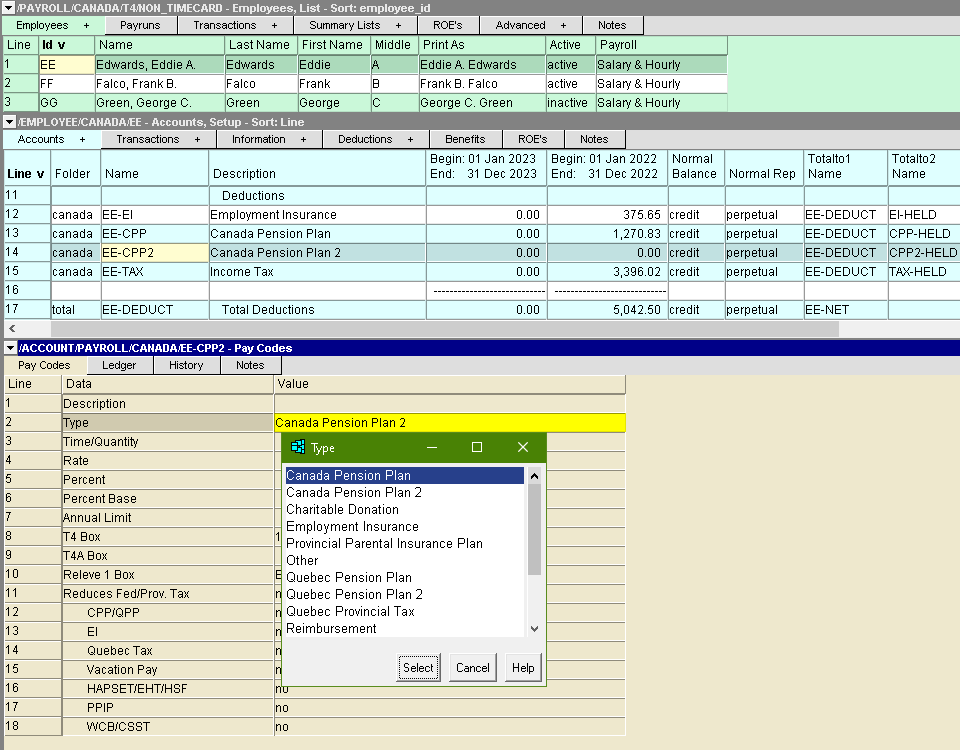The image size is (960, 750).
Task: Close the Type dialog
Action: pos(522,447)
